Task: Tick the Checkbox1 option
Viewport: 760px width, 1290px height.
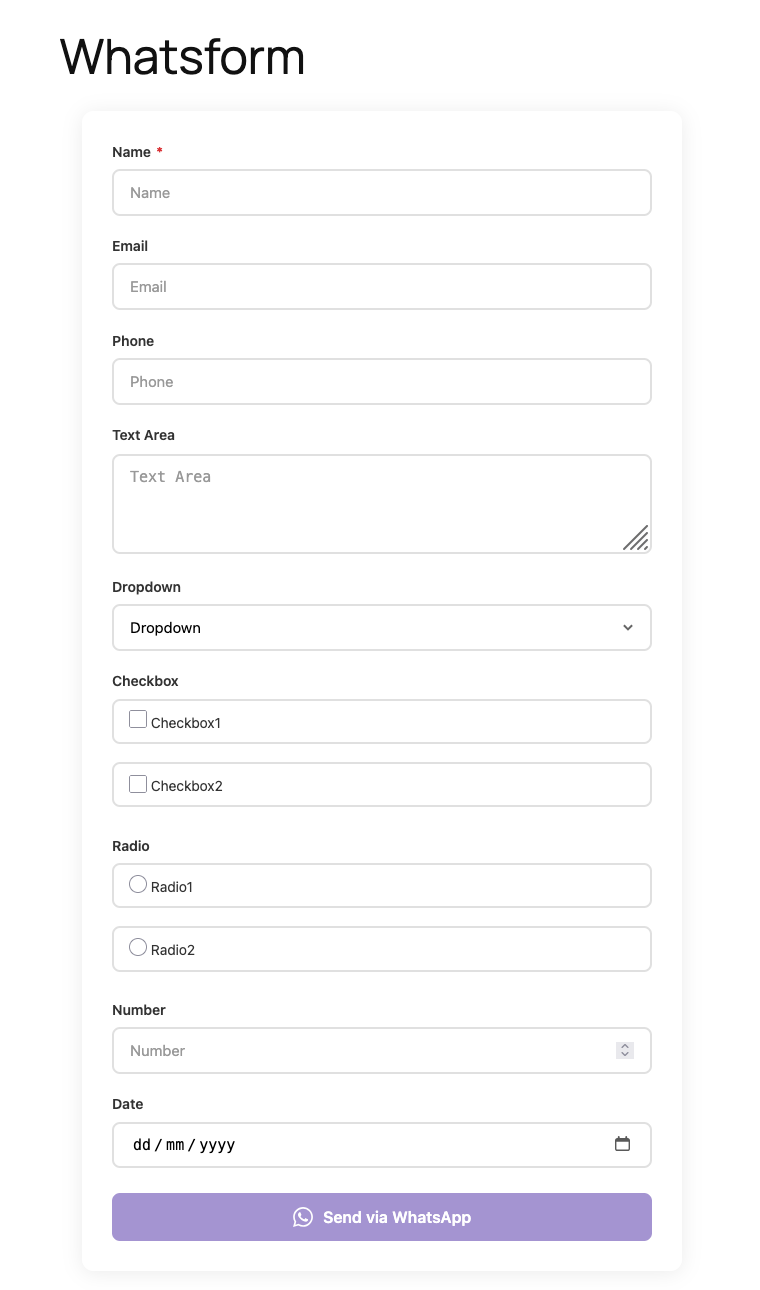Action: 138,719
